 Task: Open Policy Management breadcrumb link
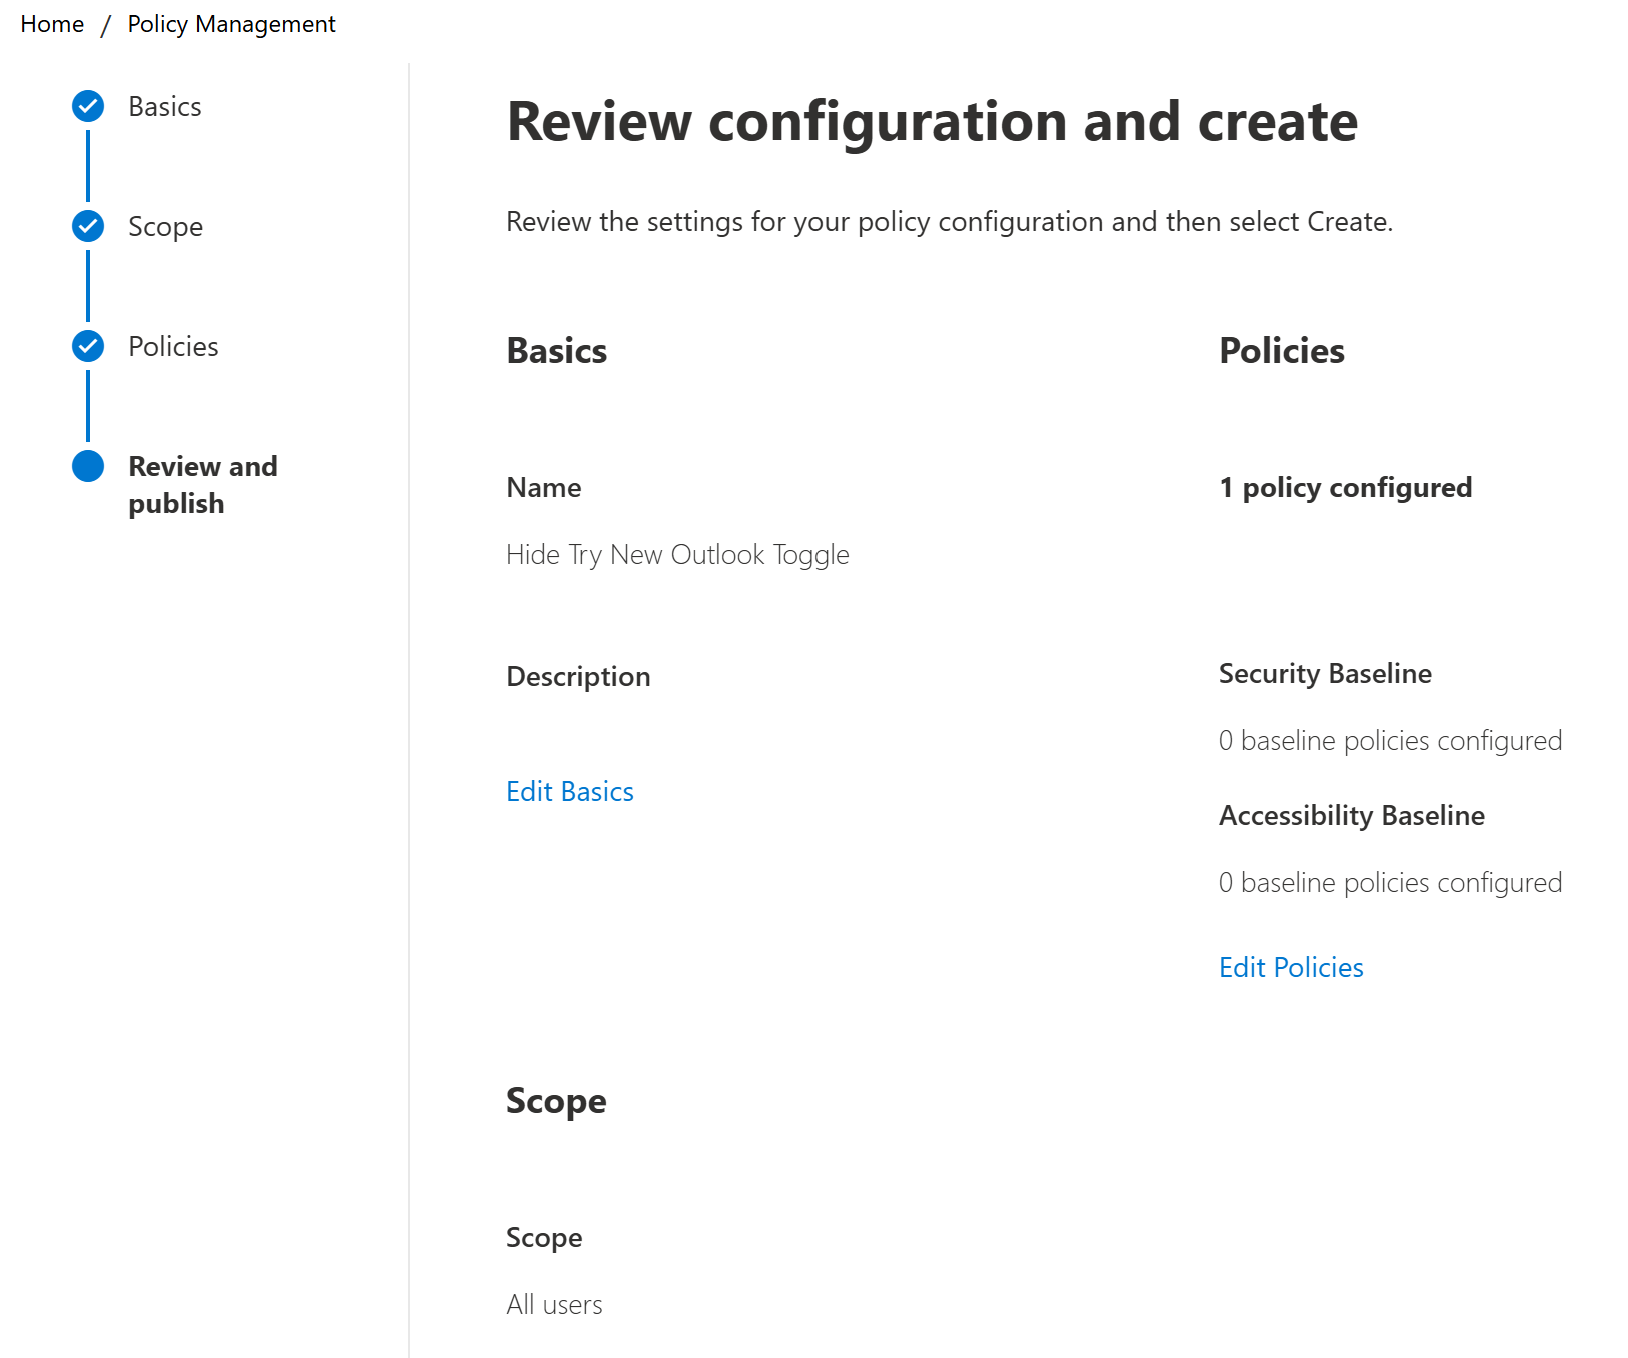tap(231, 24)
